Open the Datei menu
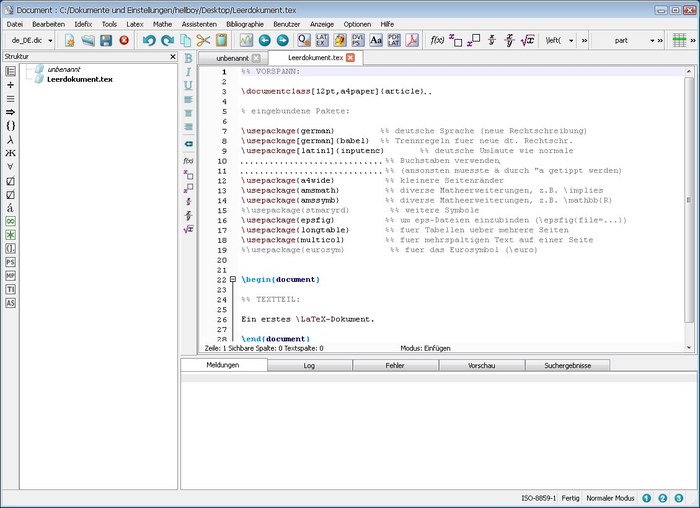This screenshot has height=508, width=700. tap(15, 24)
